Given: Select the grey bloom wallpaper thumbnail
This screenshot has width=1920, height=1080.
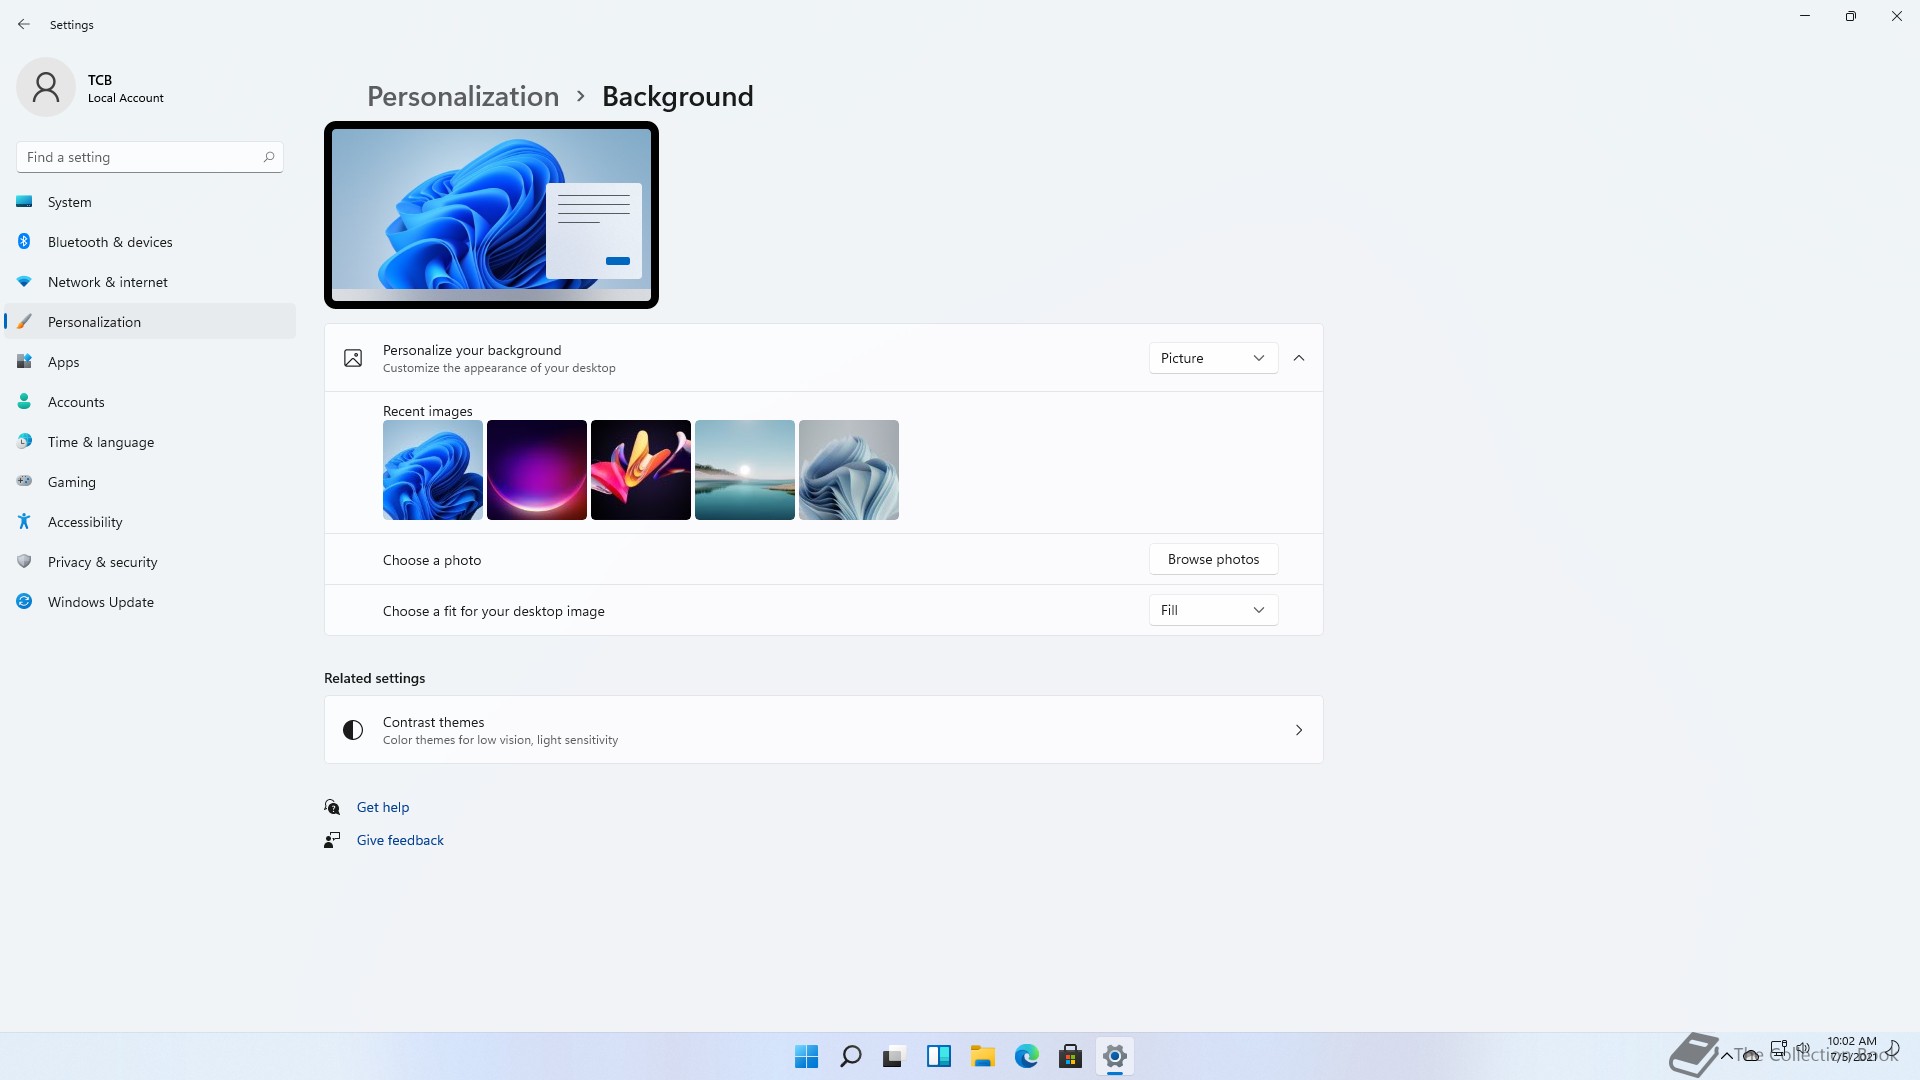Looking at the screenshot, I should (849, 470).
